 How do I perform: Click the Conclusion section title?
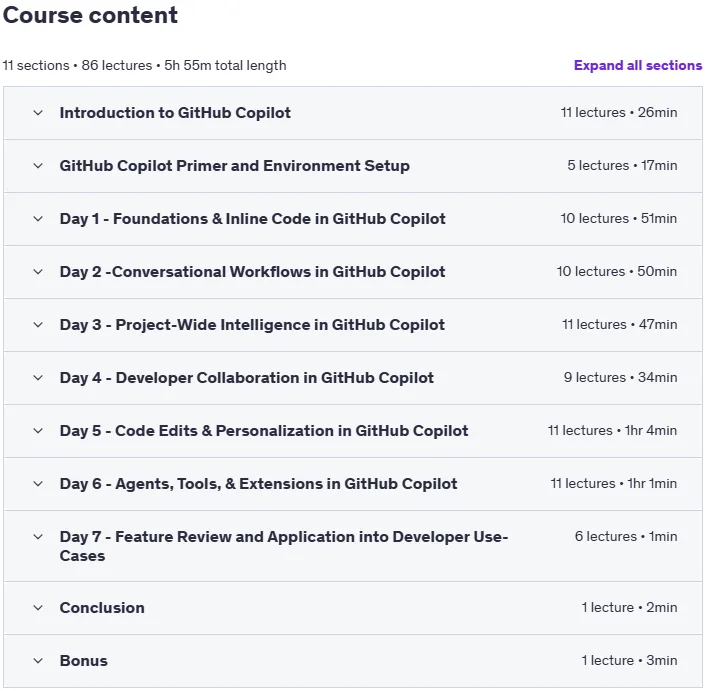(102, 608)
